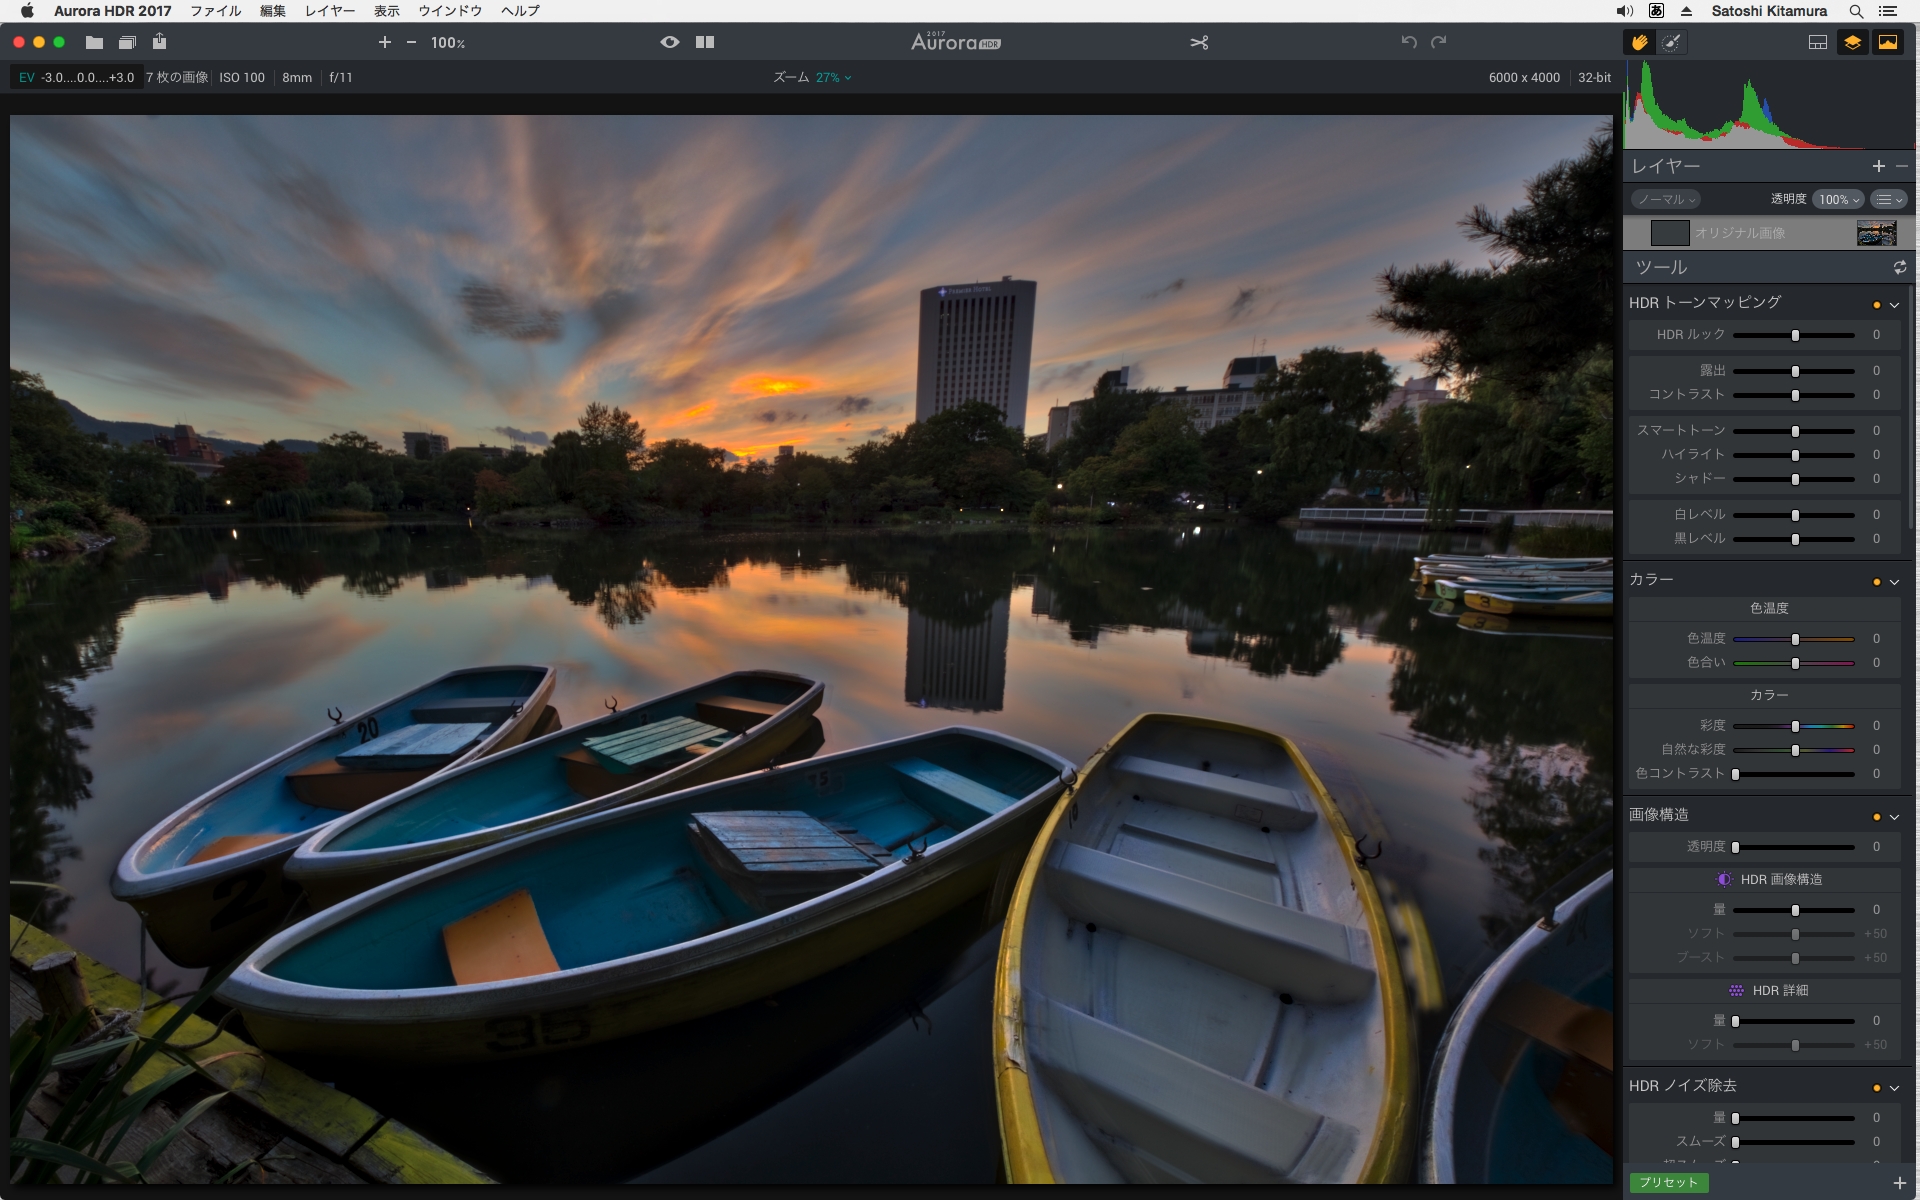Select the hand pan tool

point(1639,42)
